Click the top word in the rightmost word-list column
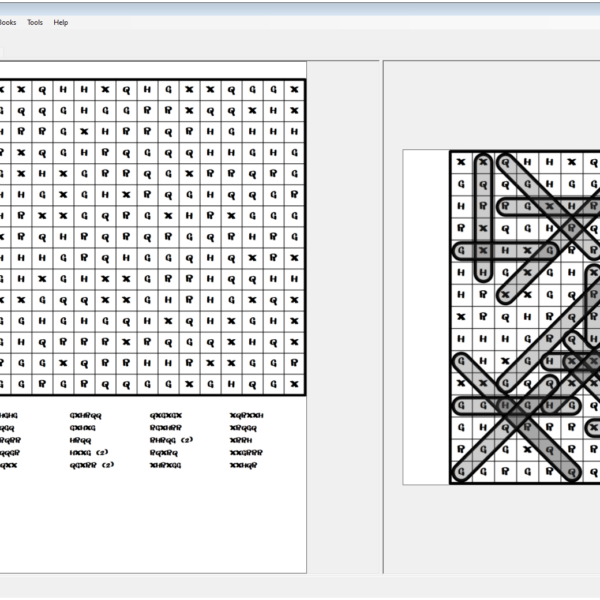This screenshot has width=600, height=600. 246,414
